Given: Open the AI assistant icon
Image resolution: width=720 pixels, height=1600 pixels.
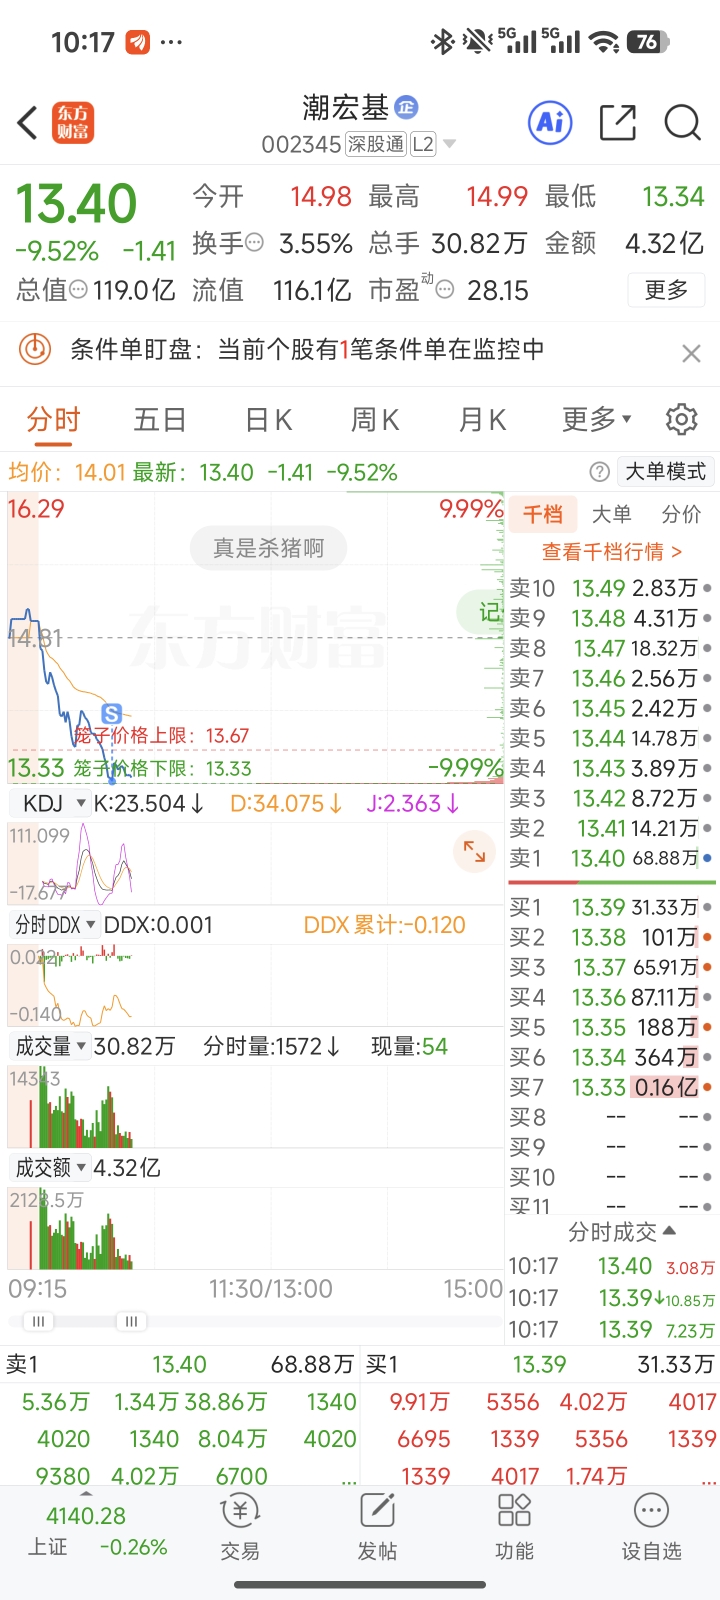Looking at the screenshot, I should pyautogui.click(x=550, y=123).
